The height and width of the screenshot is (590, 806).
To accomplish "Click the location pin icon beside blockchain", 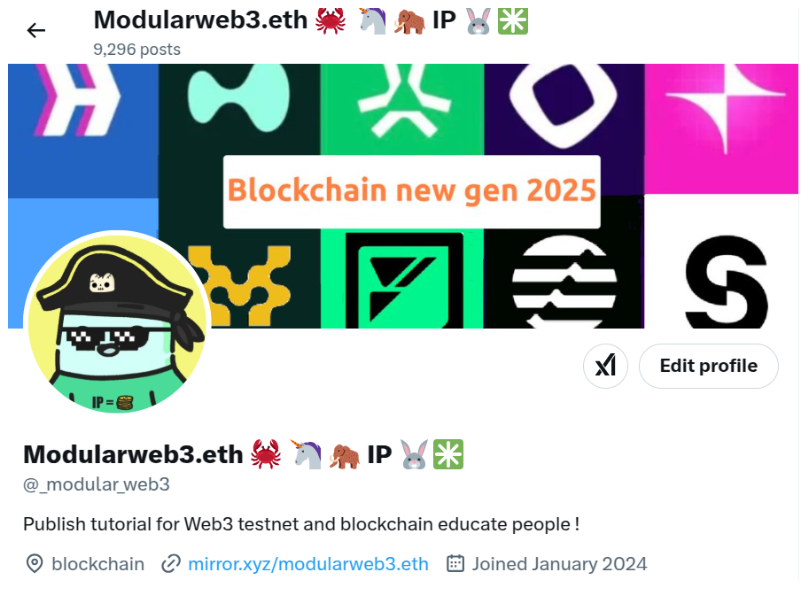I will pos(34,564).
